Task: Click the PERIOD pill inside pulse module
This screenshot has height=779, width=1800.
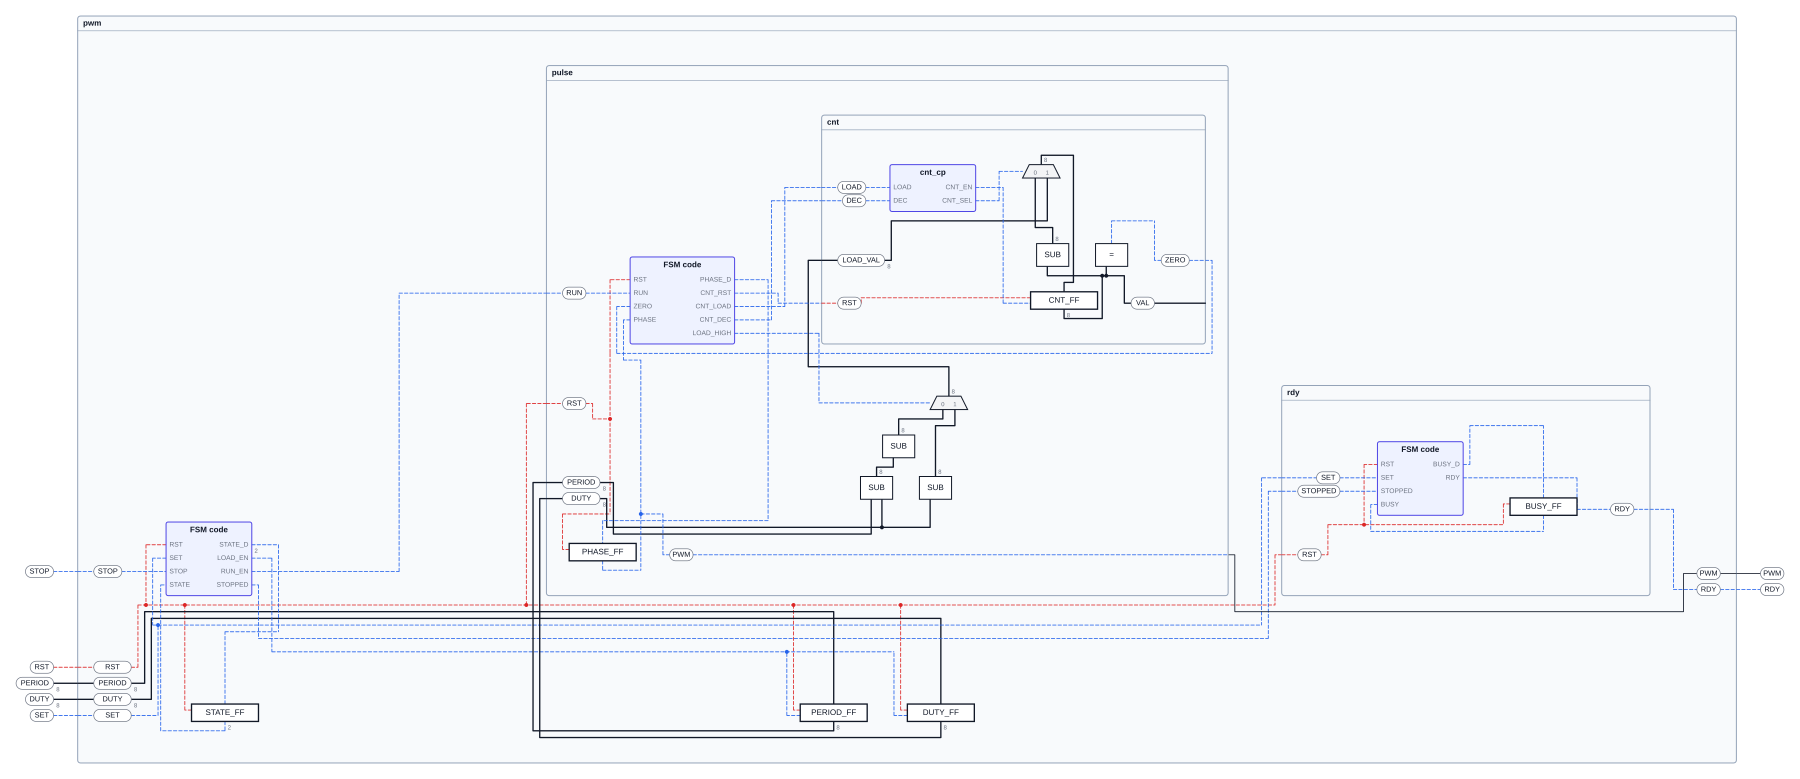Action: tap(581, 482)
